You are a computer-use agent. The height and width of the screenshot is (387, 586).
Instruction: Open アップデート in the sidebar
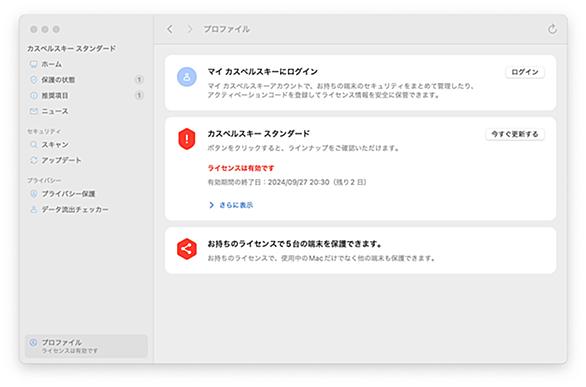(x=86, y=160)
